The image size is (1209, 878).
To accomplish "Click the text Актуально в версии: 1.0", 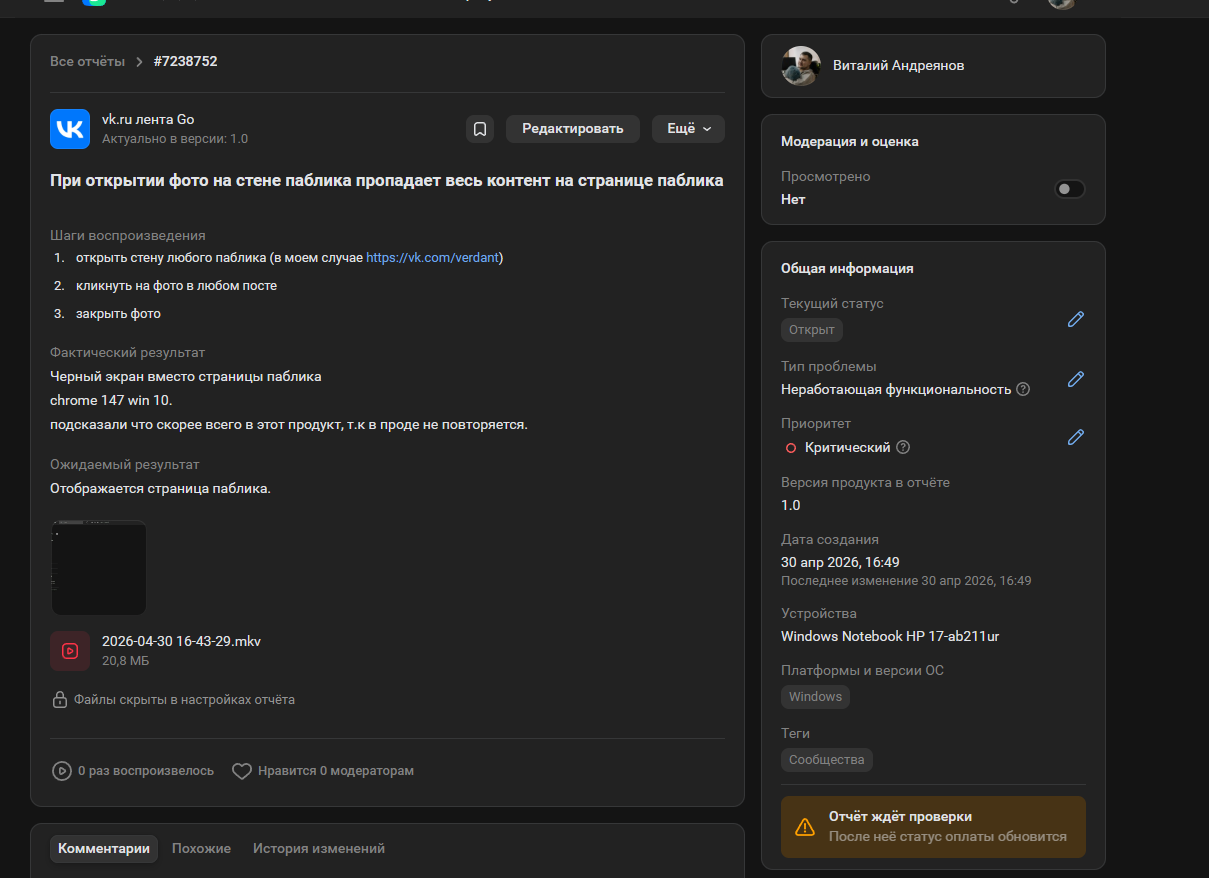I will click(x=175, y=139).
